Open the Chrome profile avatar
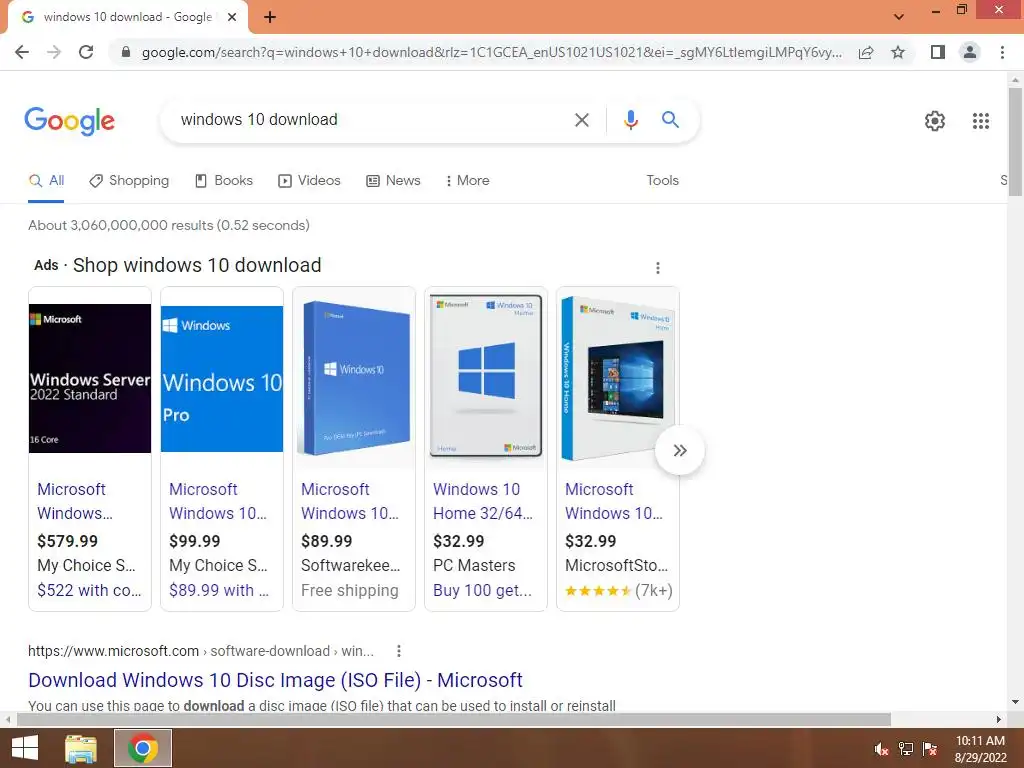This screenshot has height=768, width=1024. tap(970, 52)
